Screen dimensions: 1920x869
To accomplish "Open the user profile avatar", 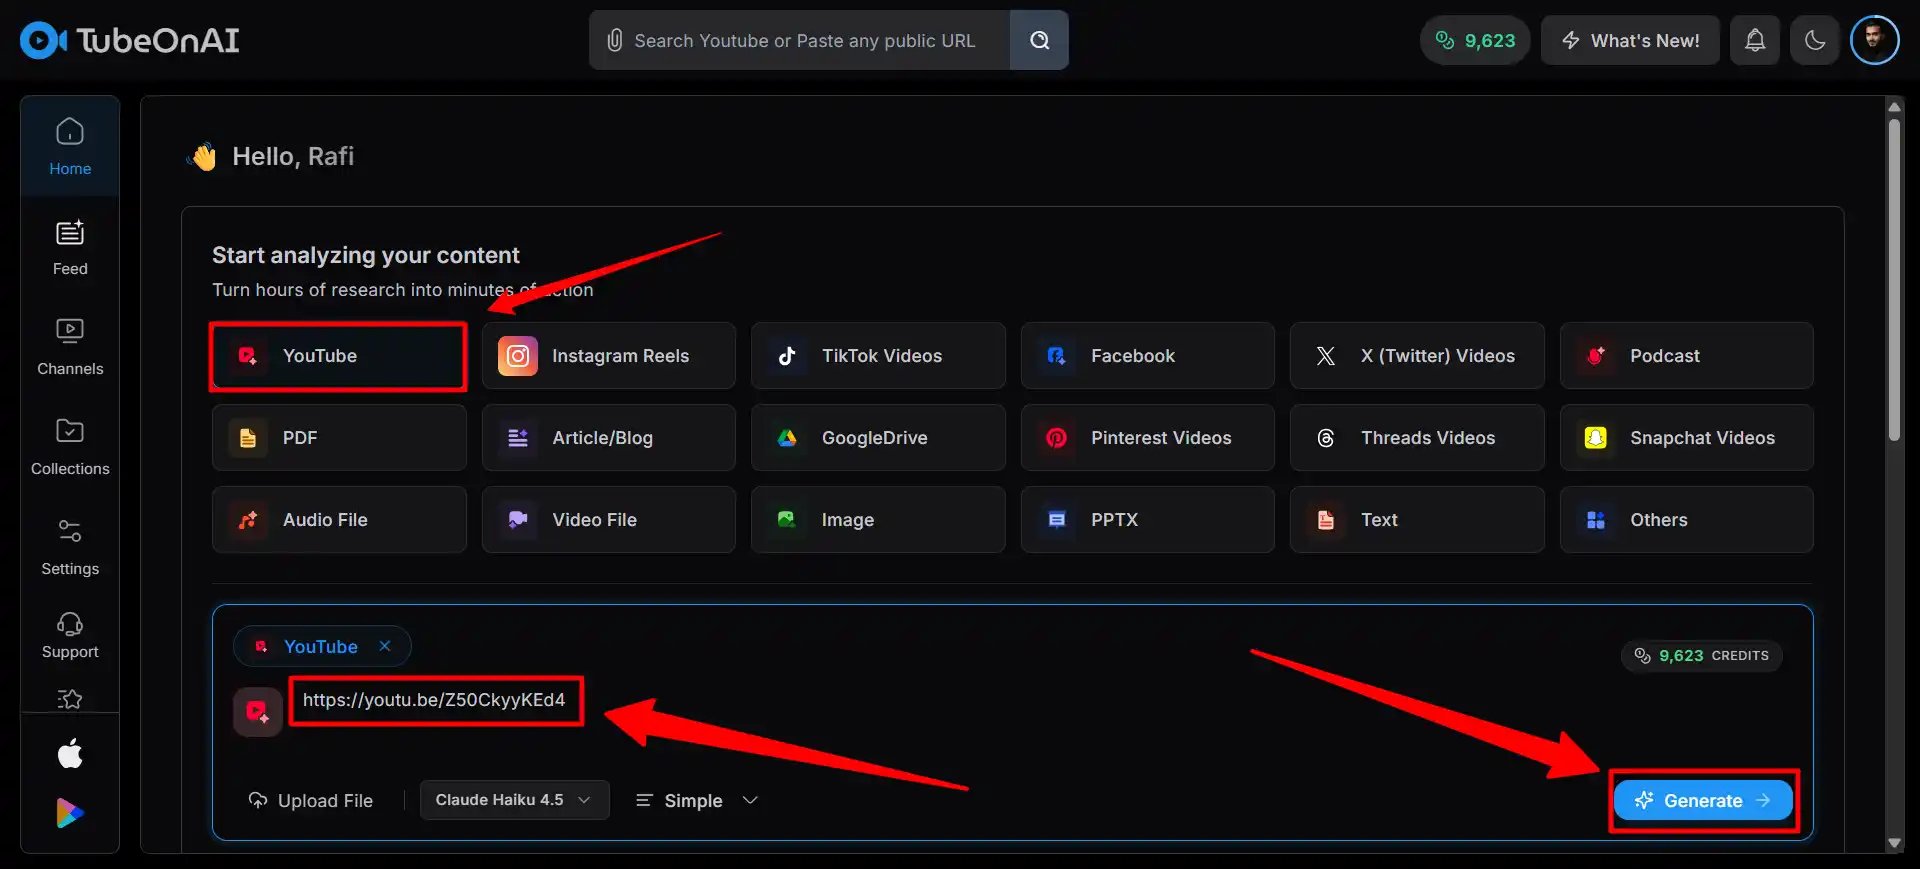I will pyautogui.click(x=1874, y=40).
